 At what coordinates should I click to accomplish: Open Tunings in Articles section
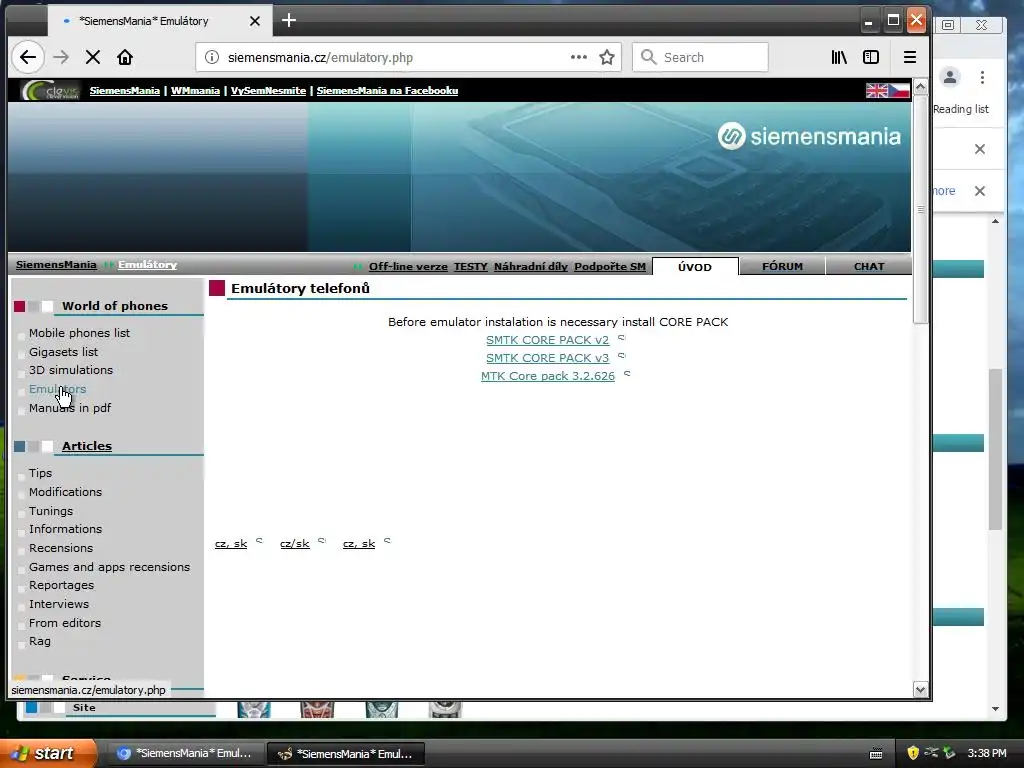click(x=51, y=511)
